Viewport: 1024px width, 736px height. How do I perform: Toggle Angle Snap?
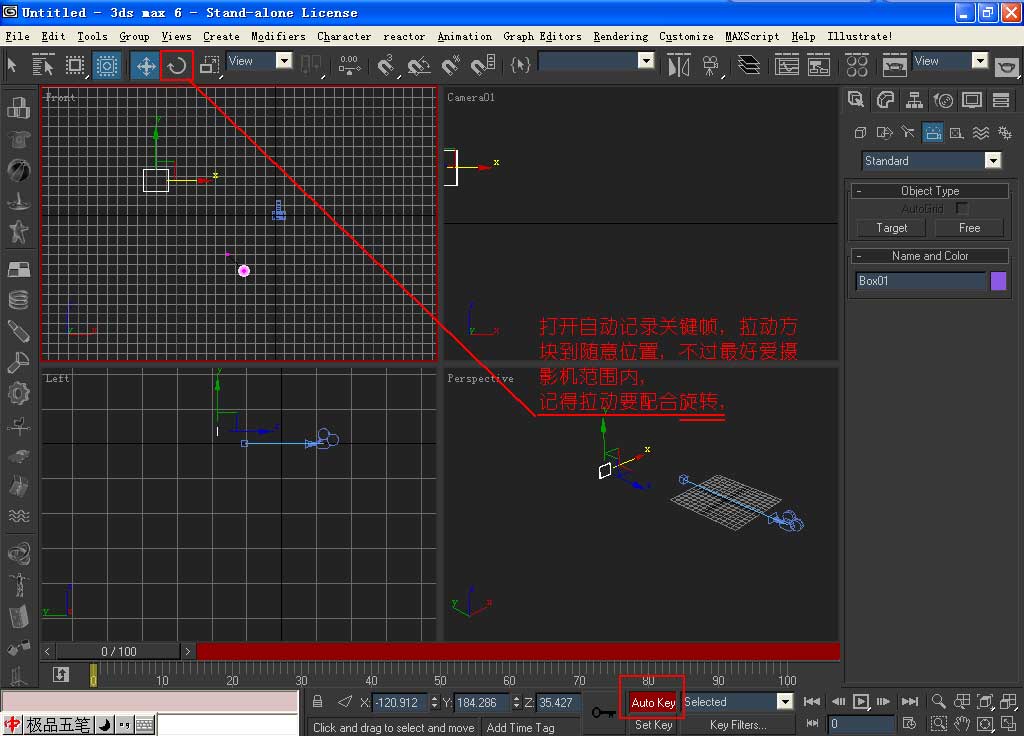(419, 65)
